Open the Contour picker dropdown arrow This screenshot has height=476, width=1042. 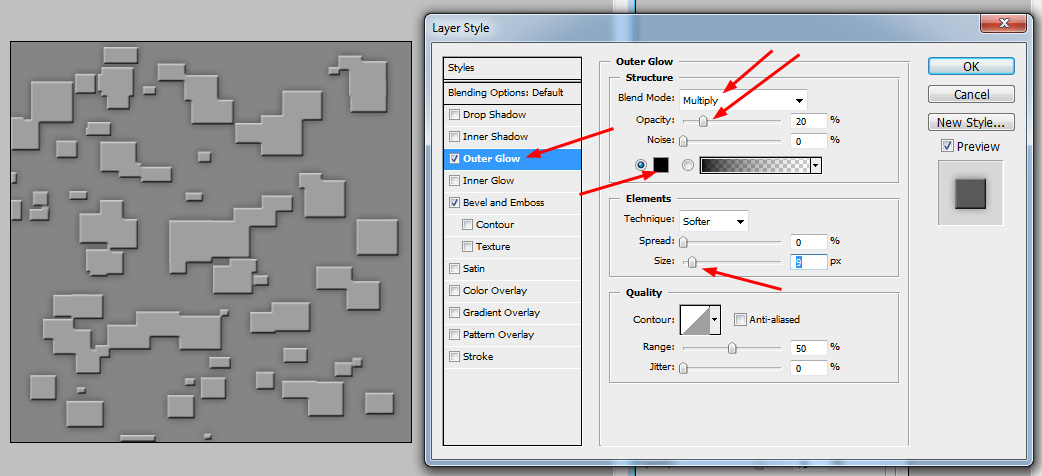pos(715,320)
